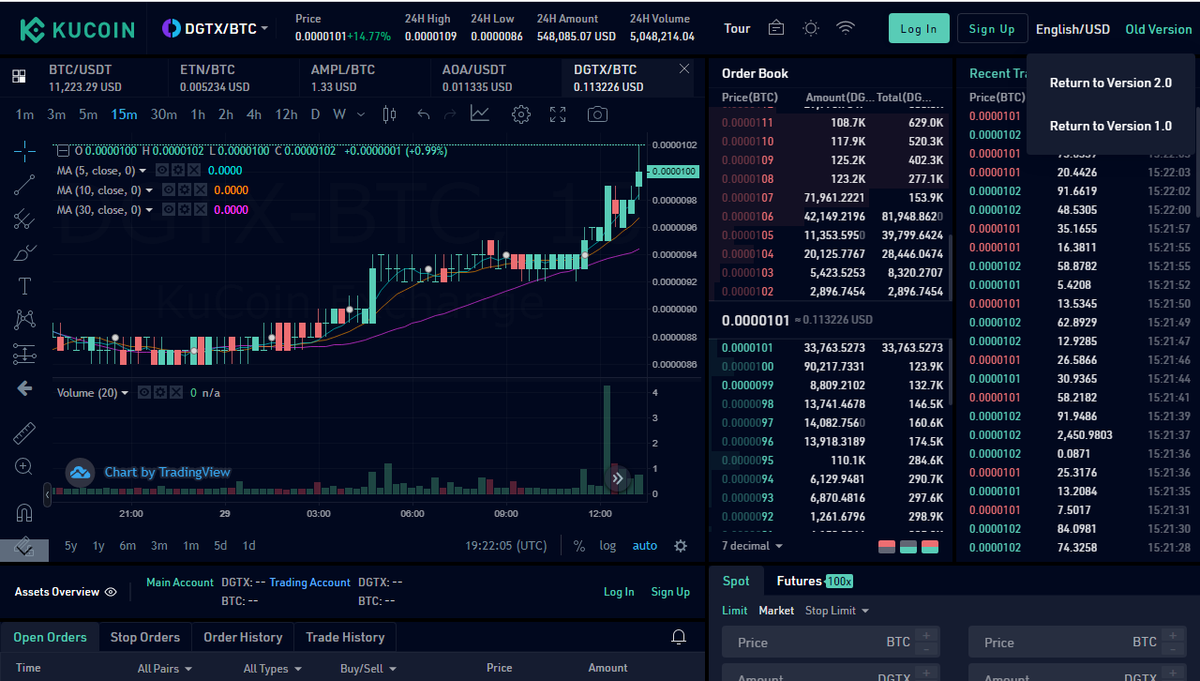Open chart properties gear in top toolbar
Viewport: 1200px width, 681px height.
coord(520,114)
